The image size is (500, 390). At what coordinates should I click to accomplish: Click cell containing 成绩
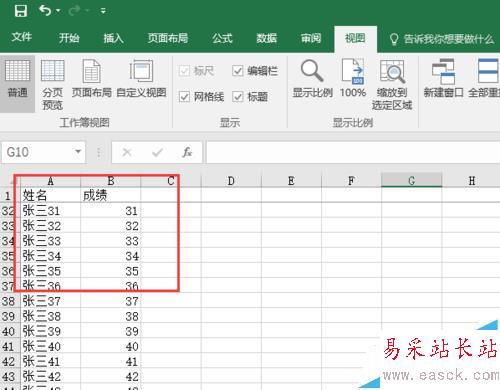coord(111,195)
